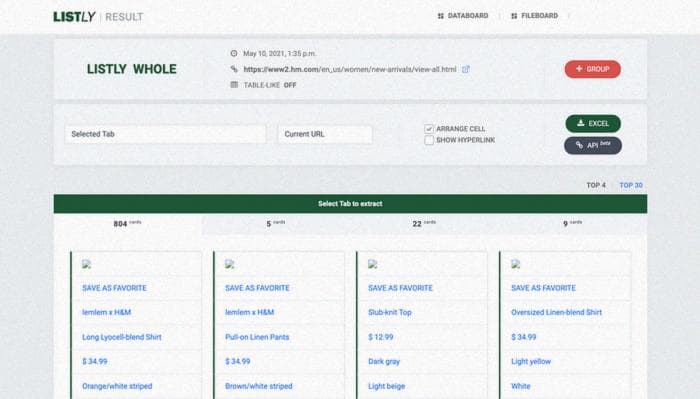This screenshot has height=399, width=700.
Task: Switch to TOP 30 view
Action: 631,185
